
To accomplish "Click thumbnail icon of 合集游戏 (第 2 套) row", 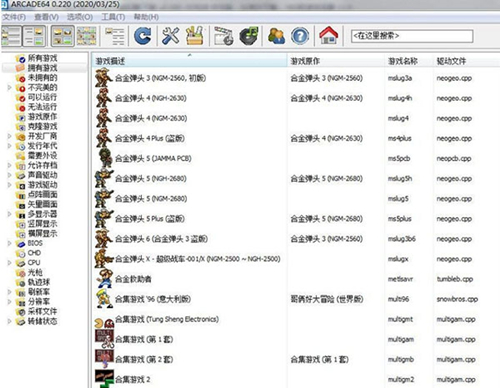I will [104, 359].
